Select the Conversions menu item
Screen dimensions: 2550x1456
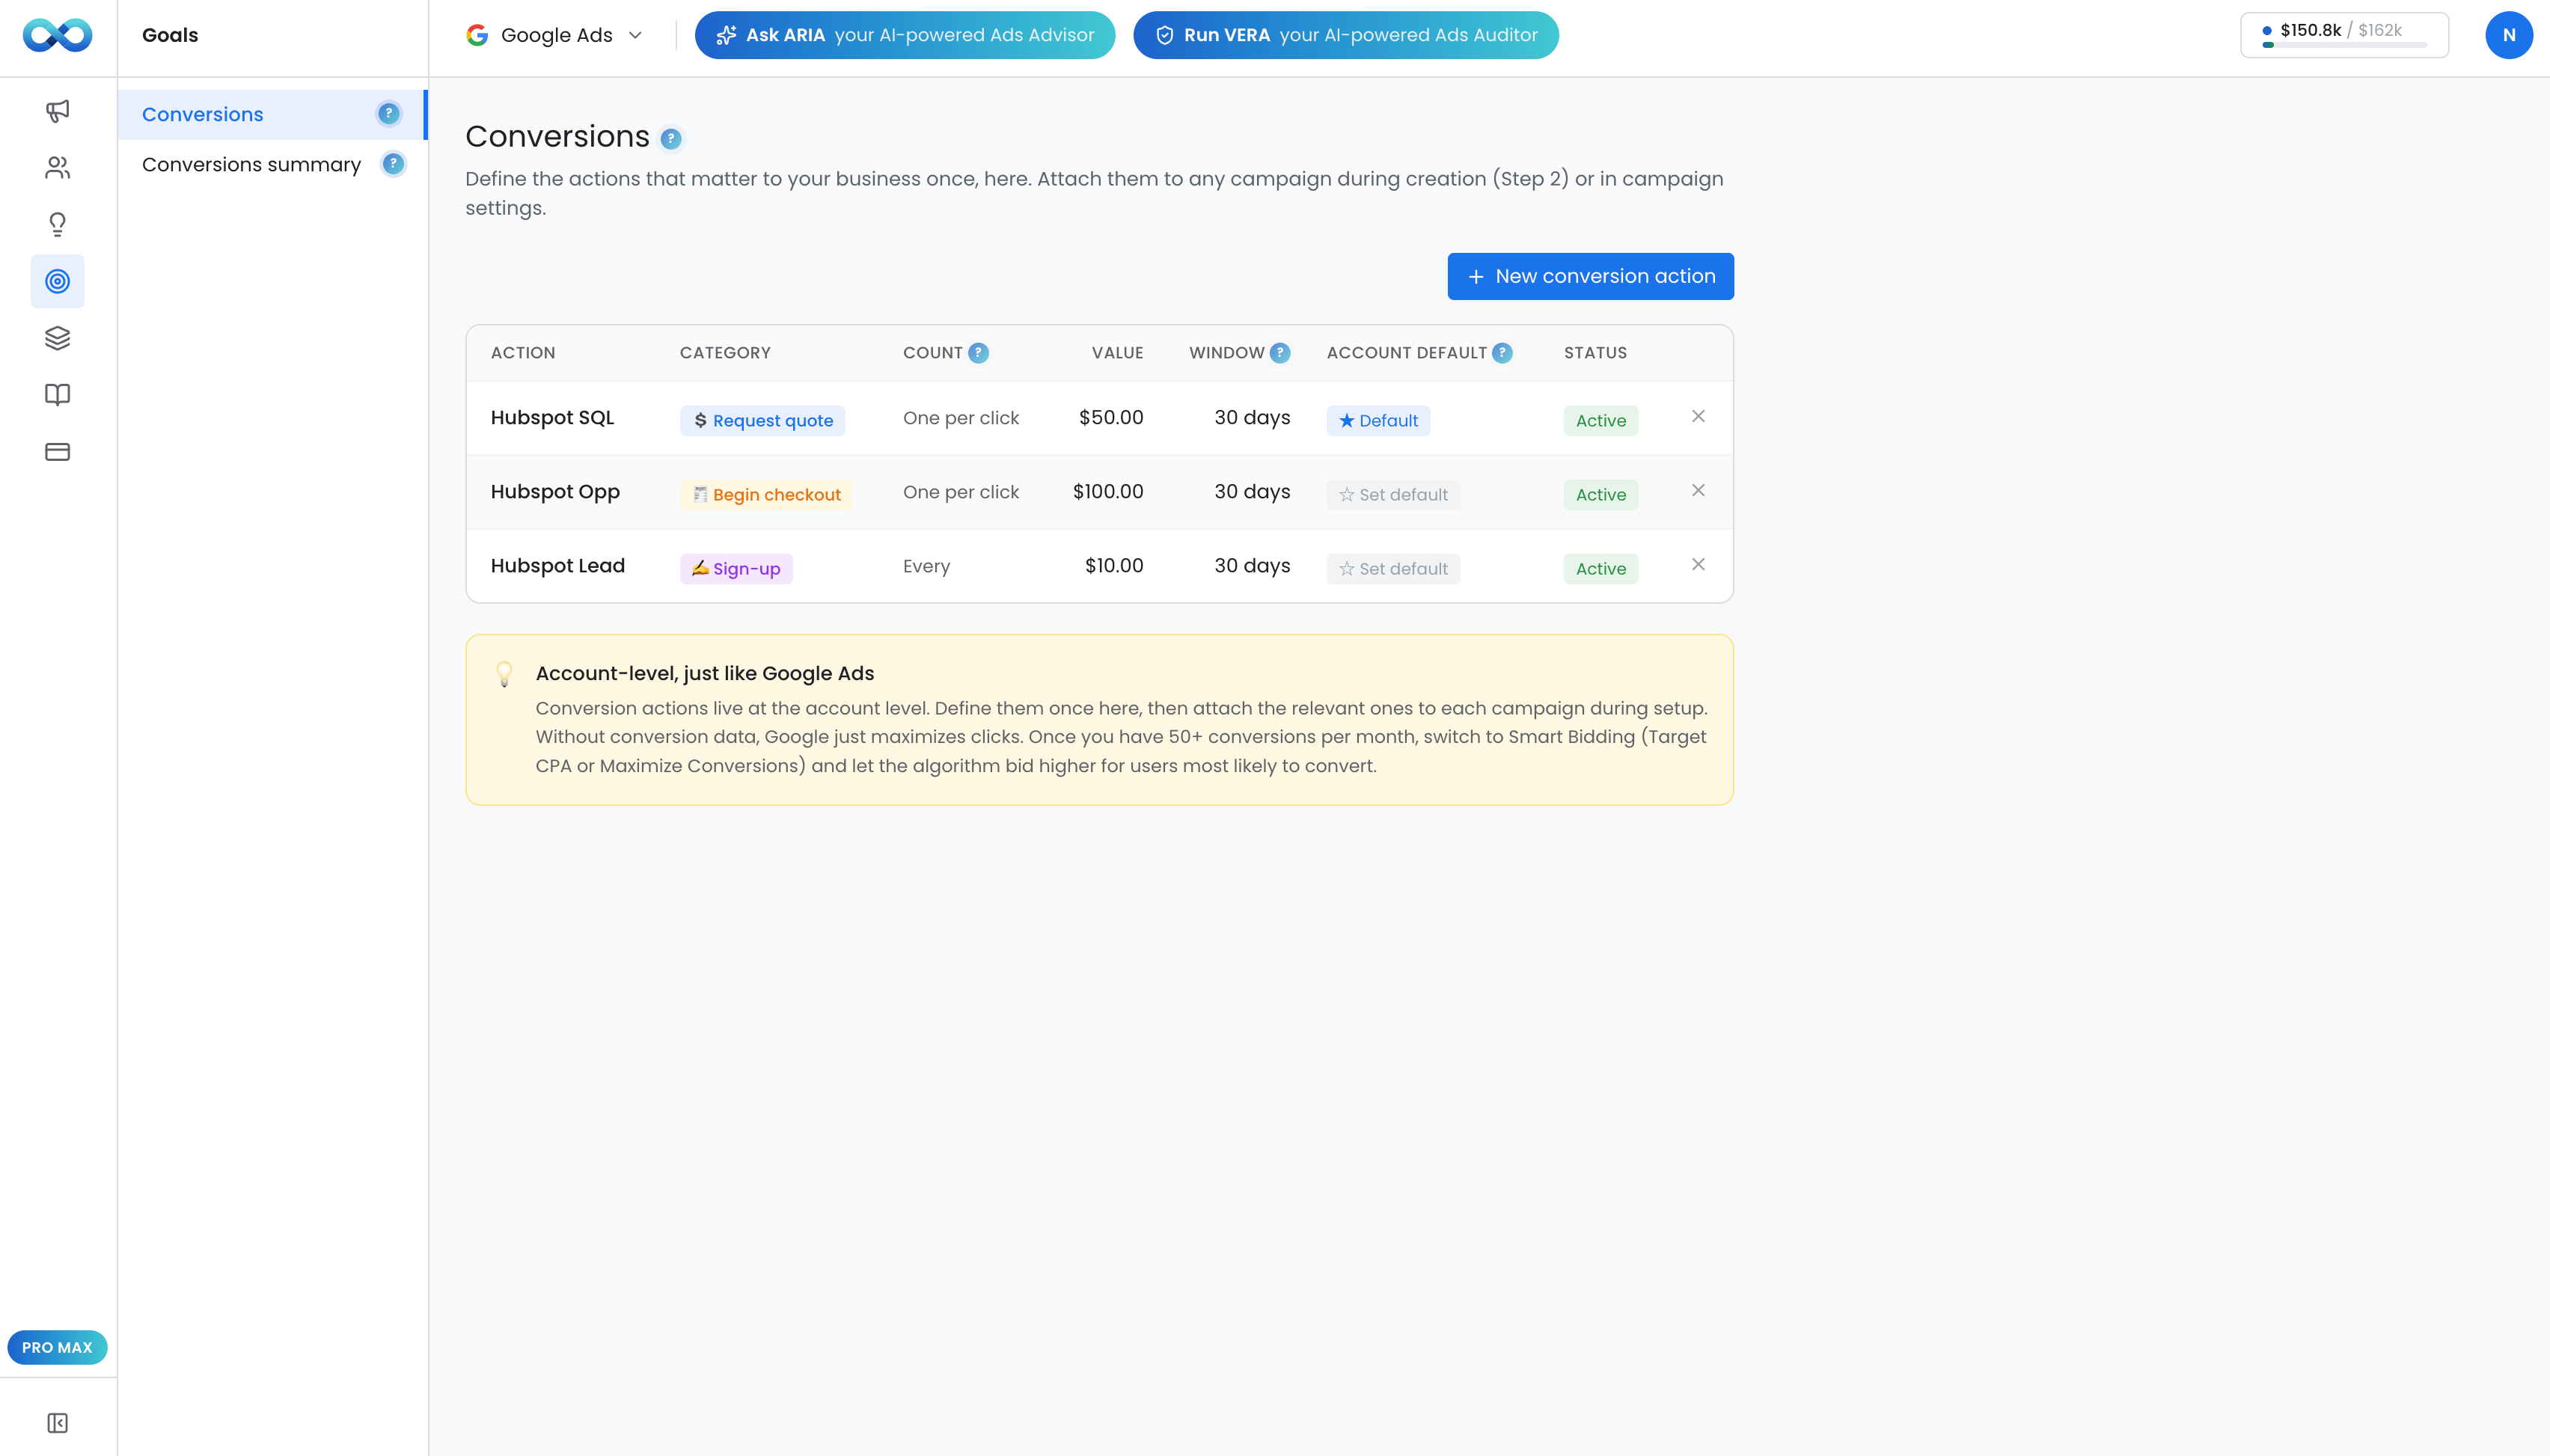pyautogui.click(x=272, y=114)
